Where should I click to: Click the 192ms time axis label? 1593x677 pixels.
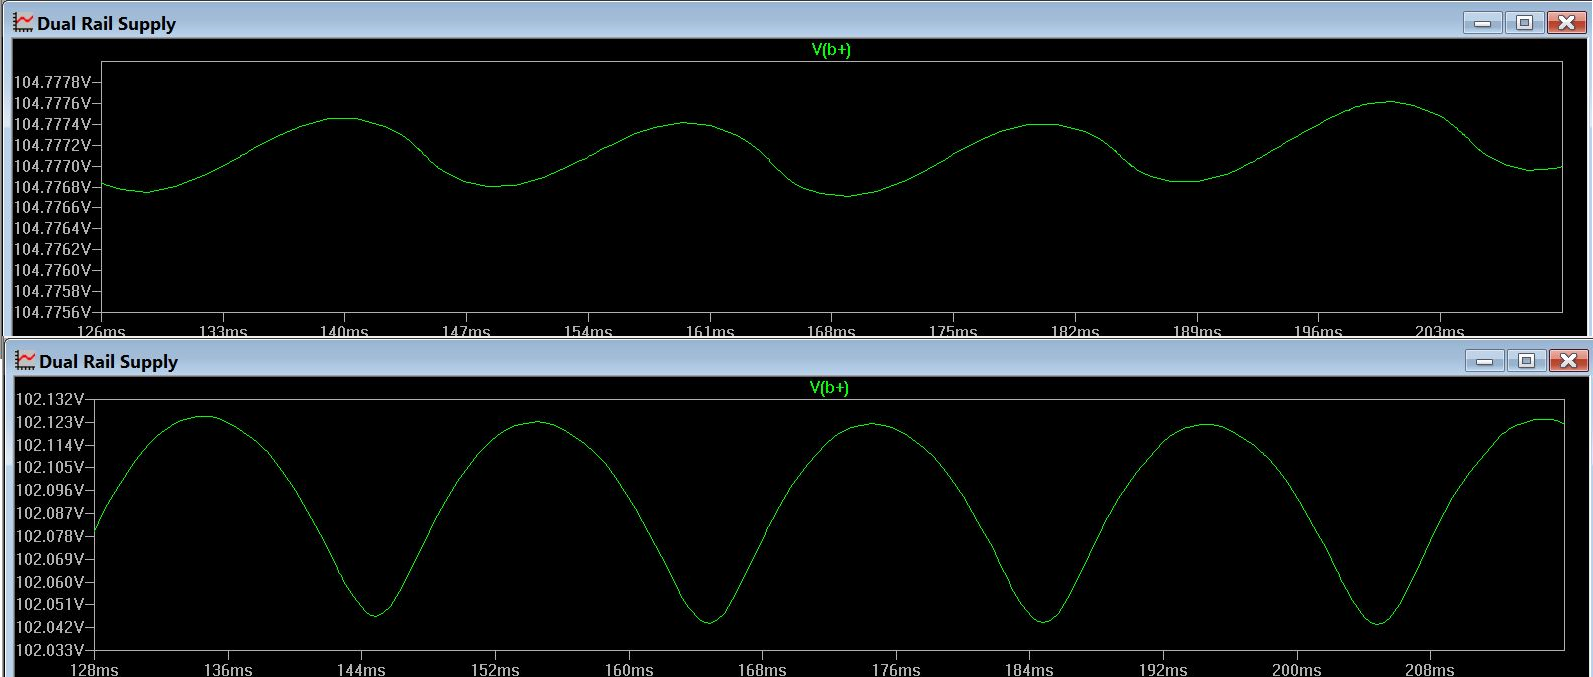click(1163, 669)
